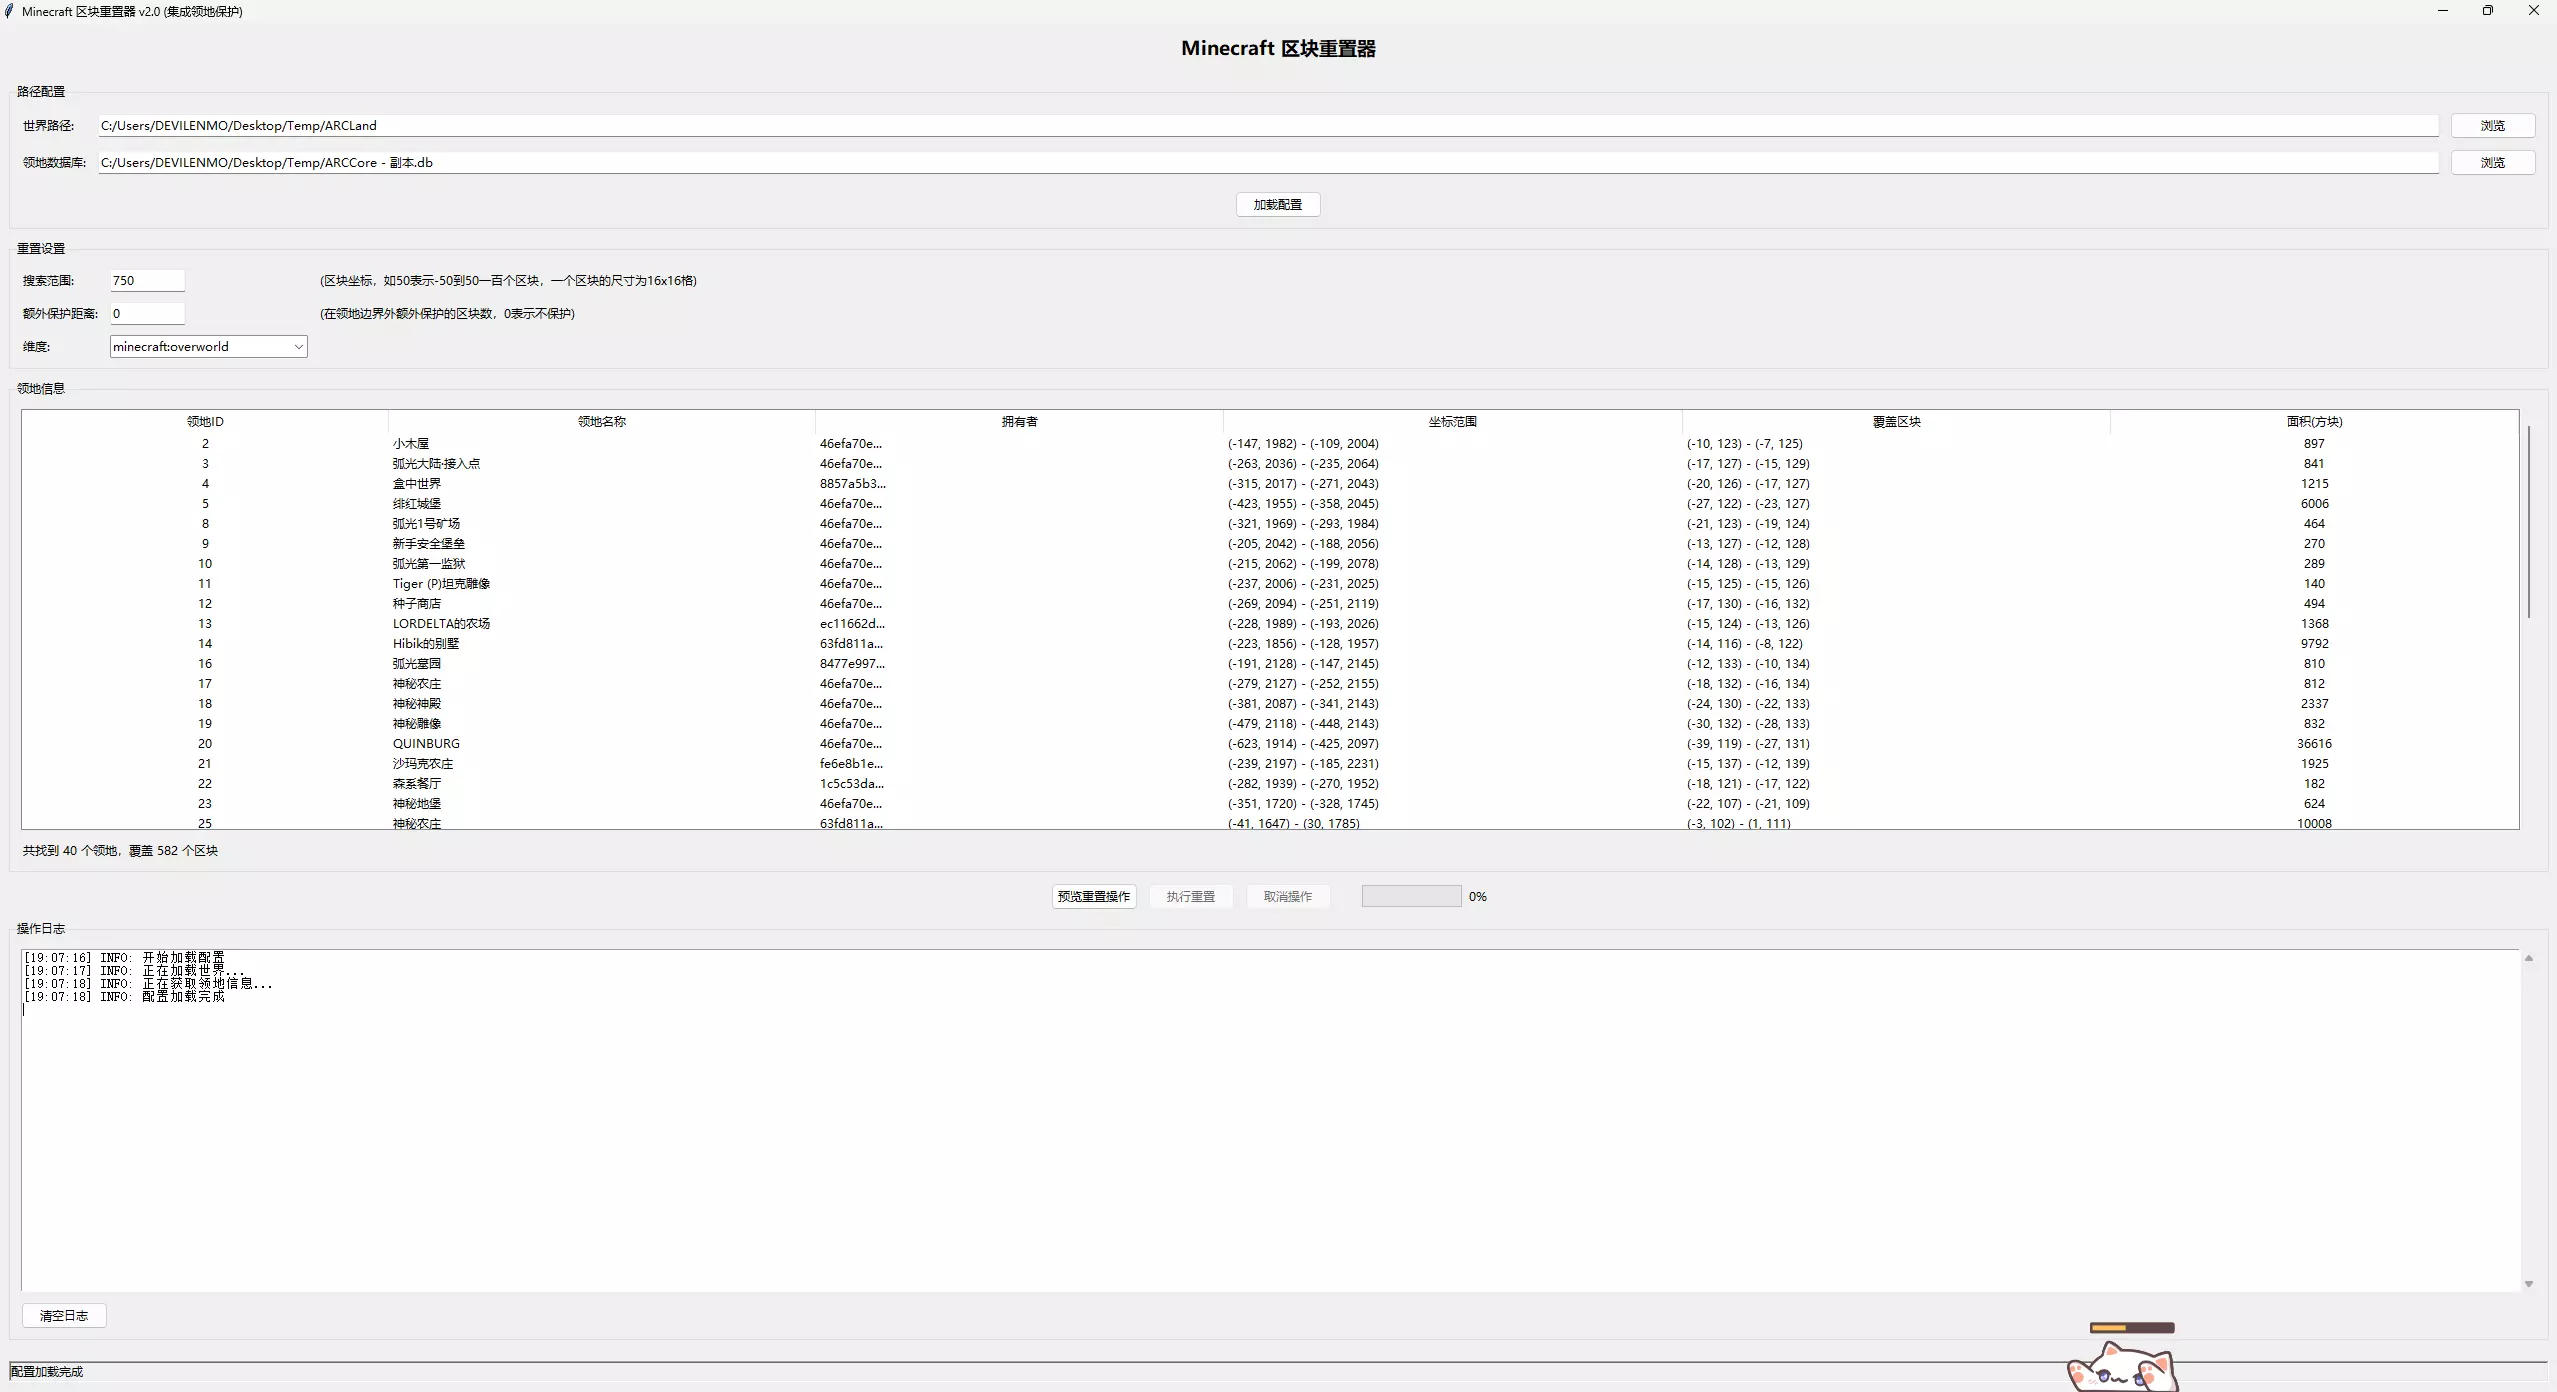Select the Tiger (P)坦克雕像 row
Image resolution: width=2557 pixels, height=1392 pixels.
(x=1270, y=583)
